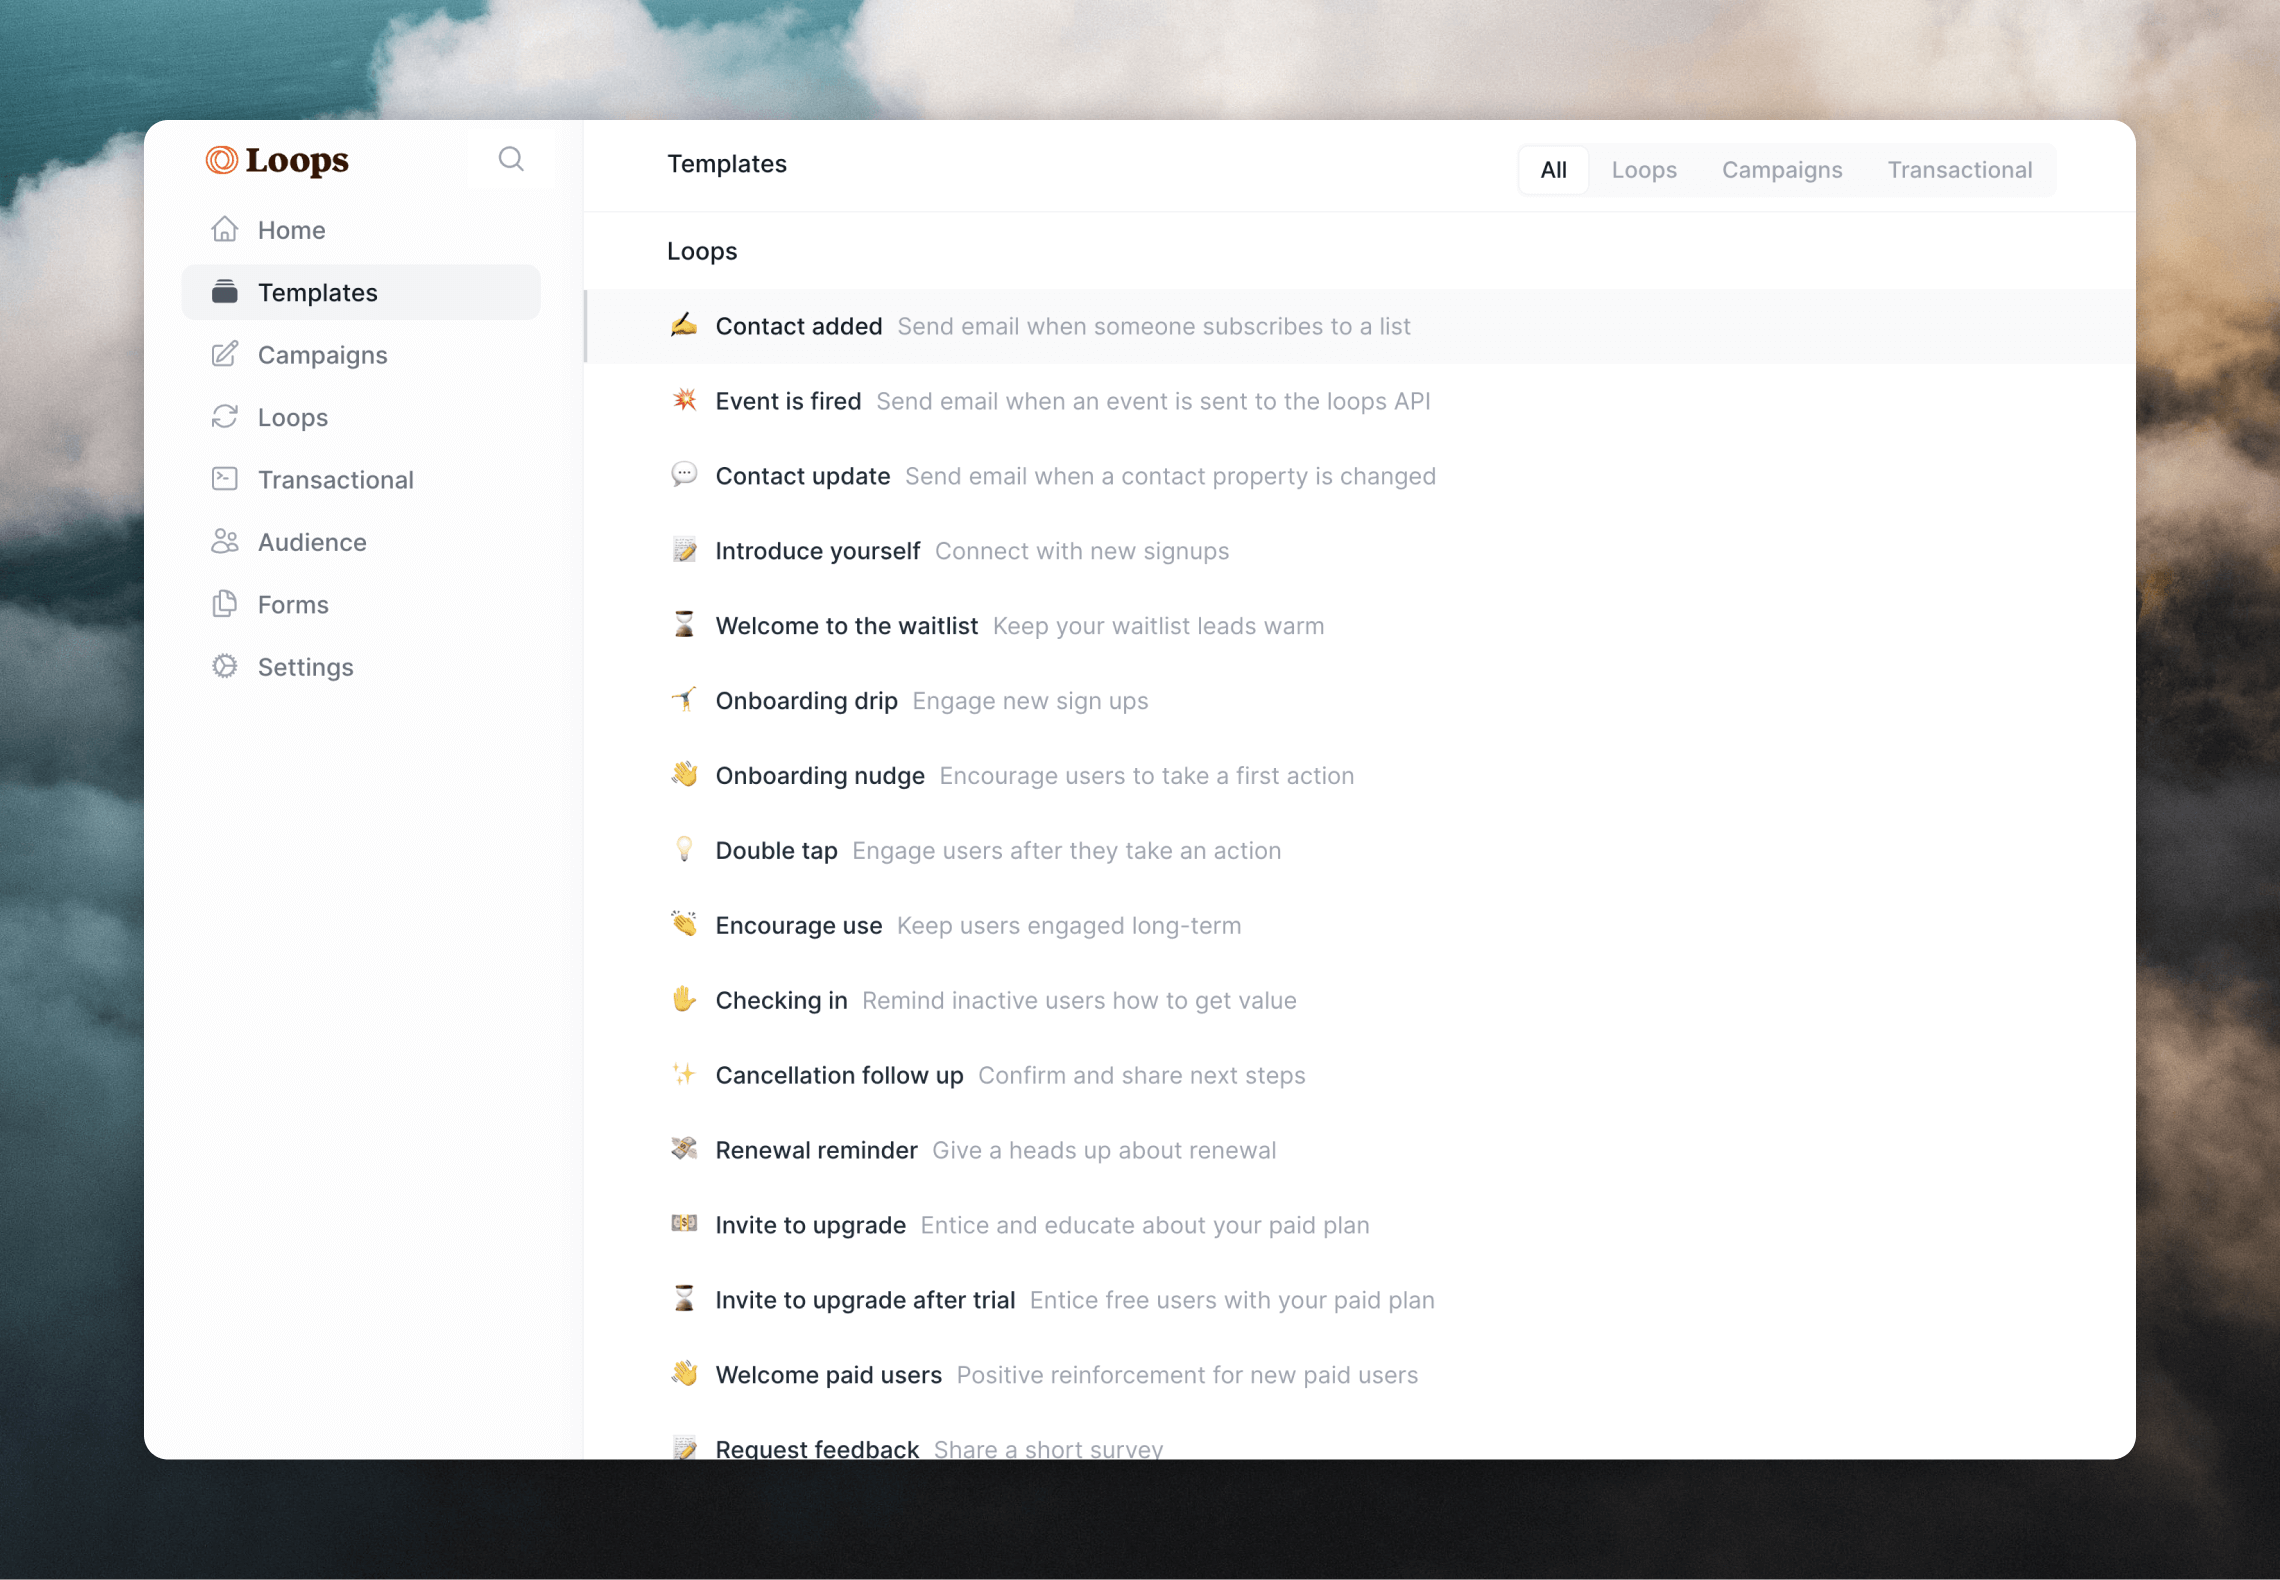2280x1580 pixels.
Task: Click 'Keep your waitlist leads warm' description
Action: pos(1158,626)
